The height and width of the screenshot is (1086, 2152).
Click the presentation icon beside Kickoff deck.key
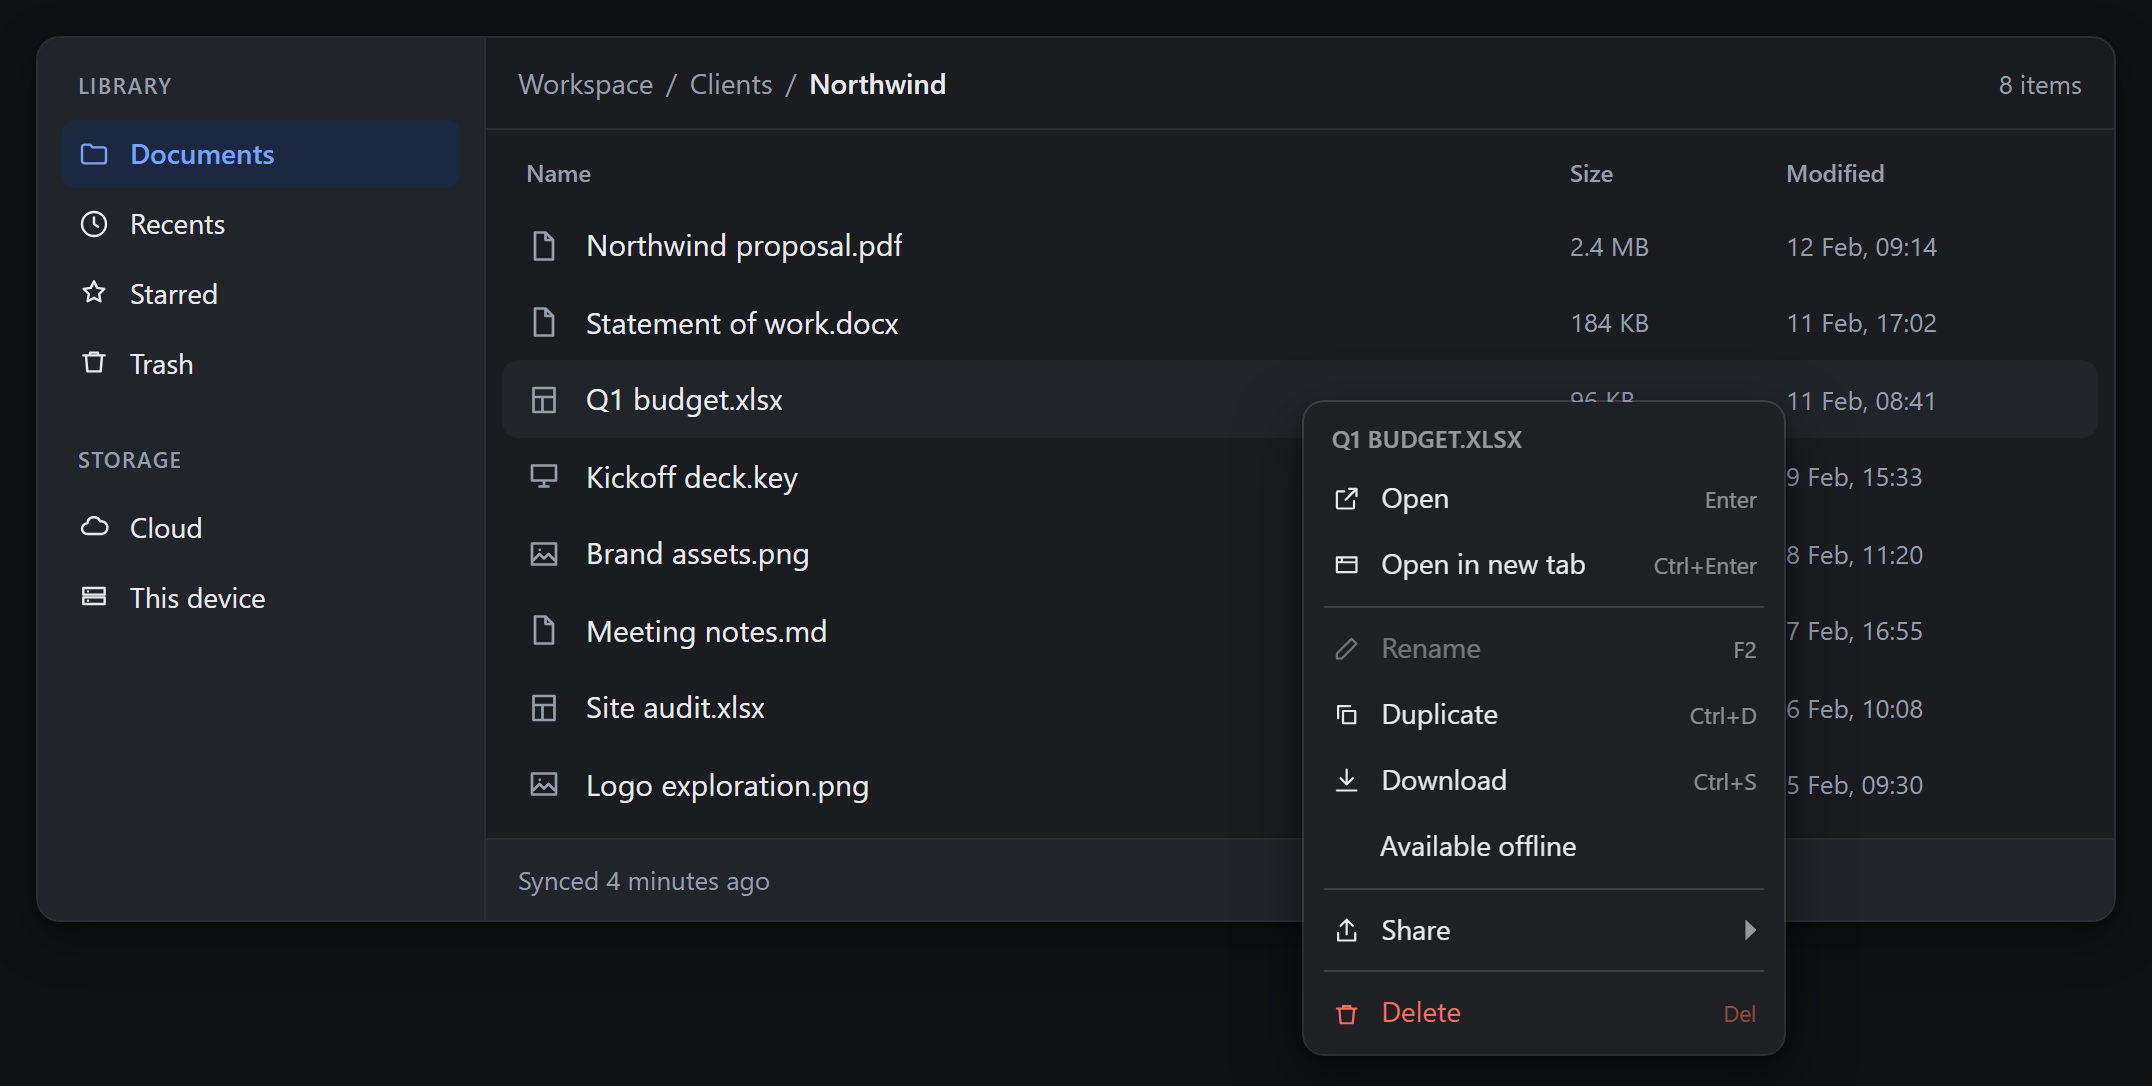coord(544,477)
